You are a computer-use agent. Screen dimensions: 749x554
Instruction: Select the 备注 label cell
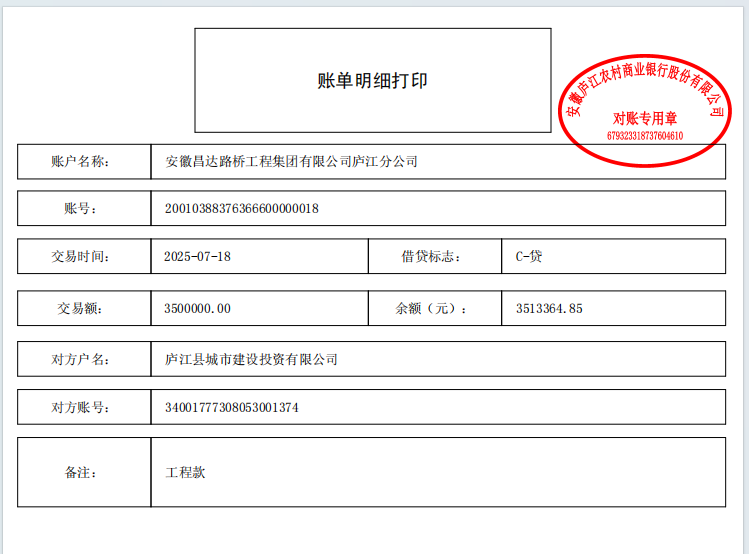point(85,472)
